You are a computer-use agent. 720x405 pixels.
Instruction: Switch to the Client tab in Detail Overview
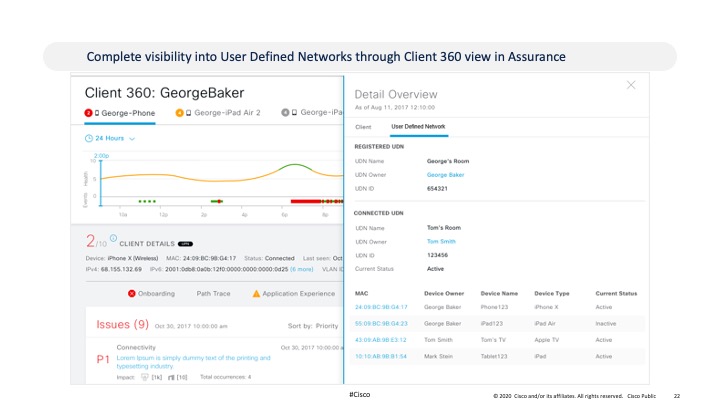click(x=363, y=127)
